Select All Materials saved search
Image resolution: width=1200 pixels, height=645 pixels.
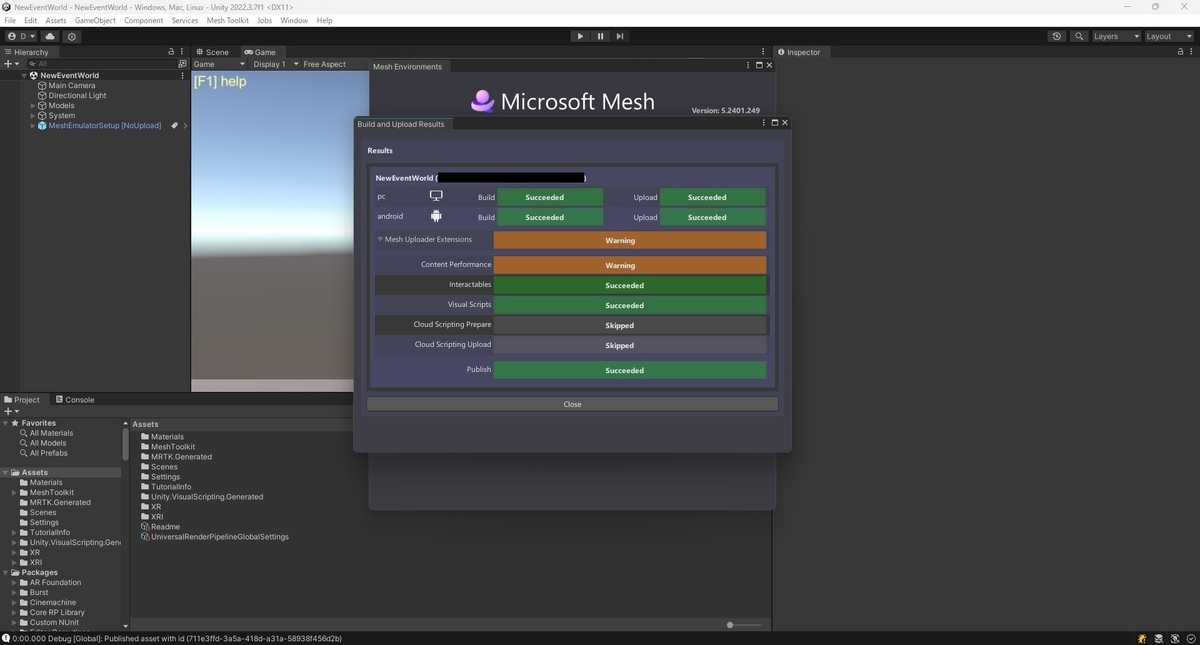pos(51,433)
